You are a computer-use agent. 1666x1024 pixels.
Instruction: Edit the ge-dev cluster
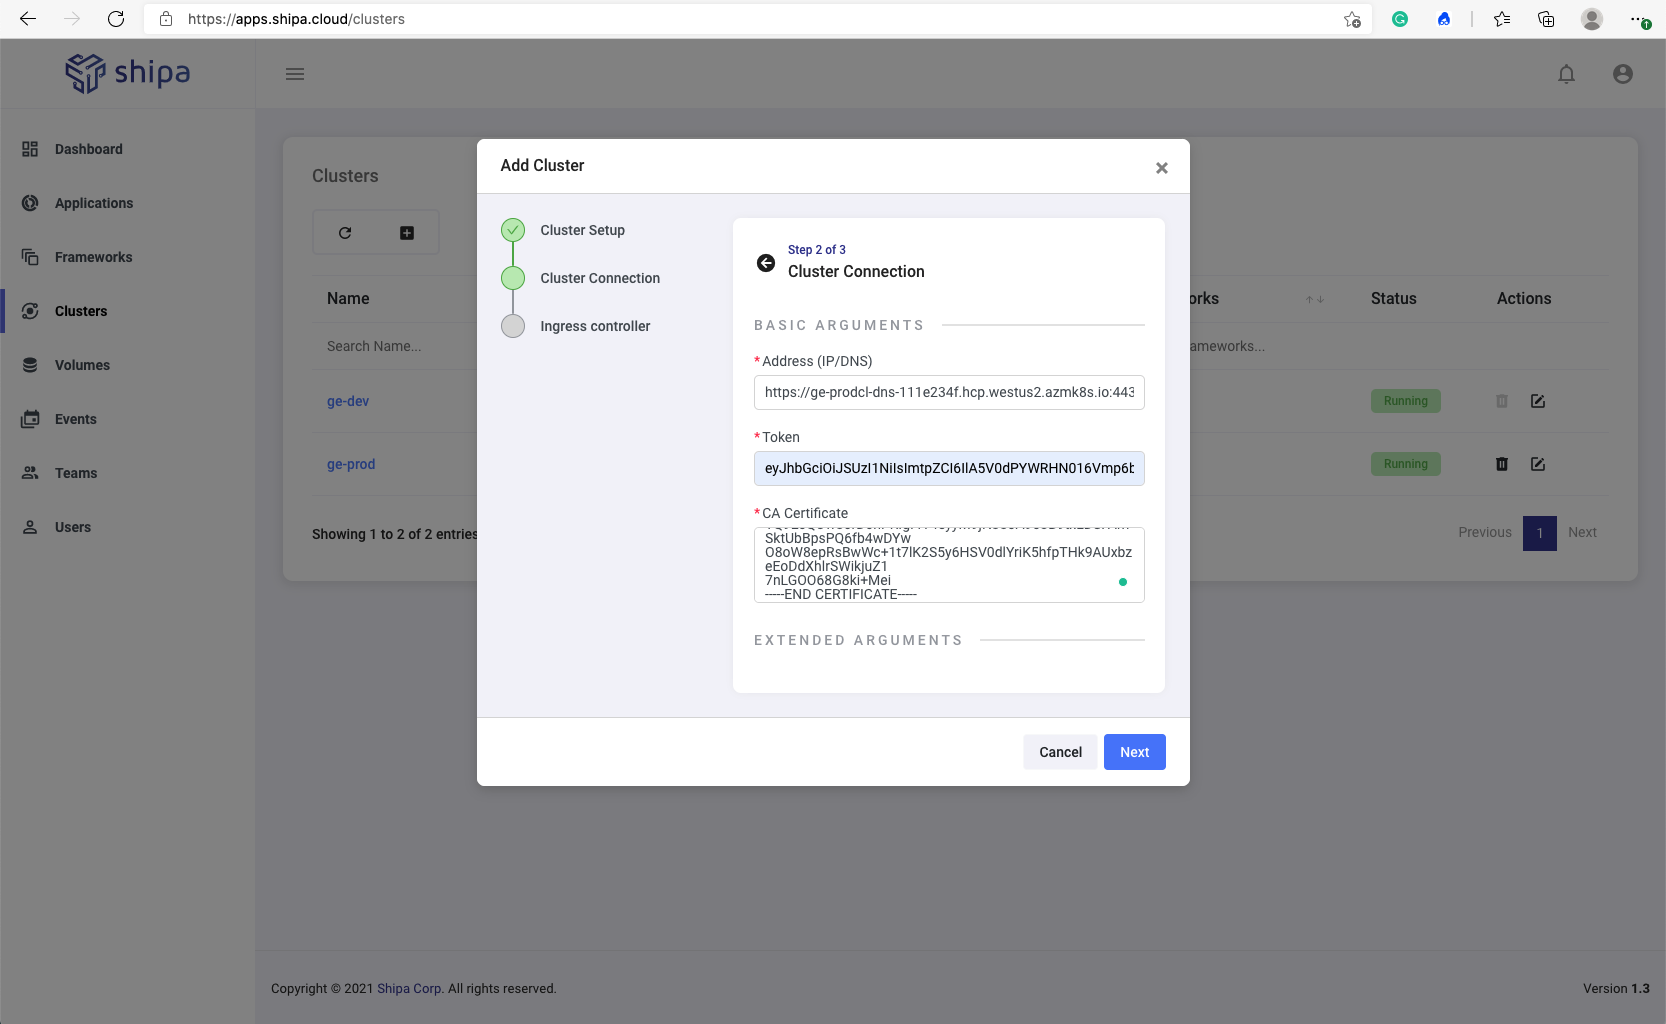coord(1538,401)
